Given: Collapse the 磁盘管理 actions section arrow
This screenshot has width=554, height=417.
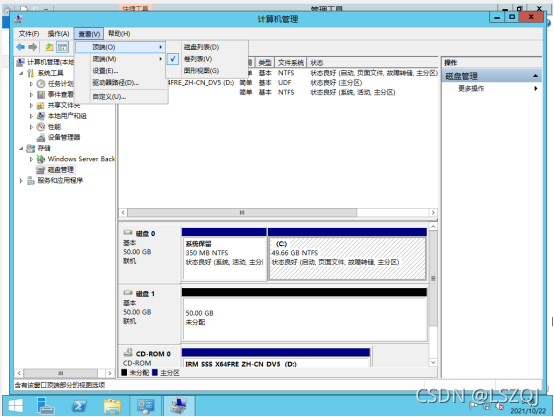Looking at the screenshot, I should (535, 76).
